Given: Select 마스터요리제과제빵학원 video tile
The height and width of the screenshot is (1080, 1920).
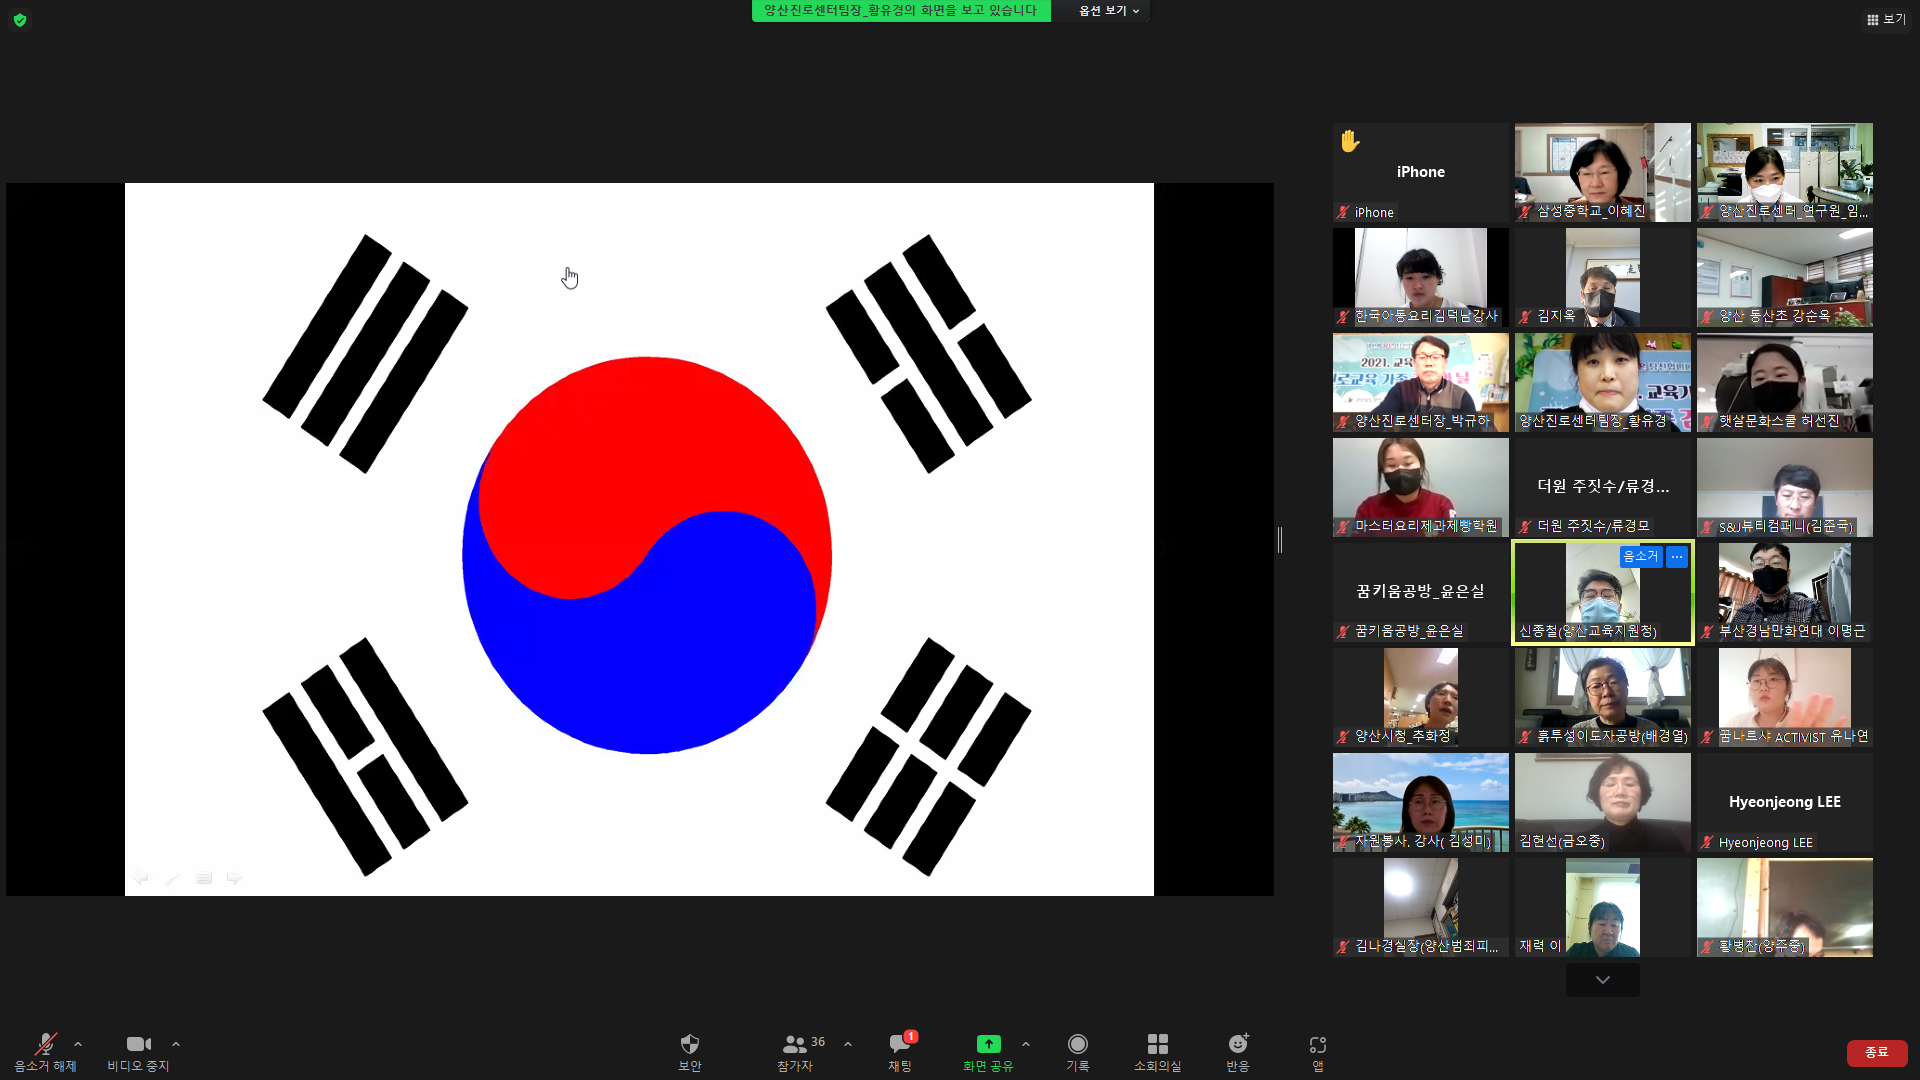Looking at the screenshot, I should point(1420,487).
